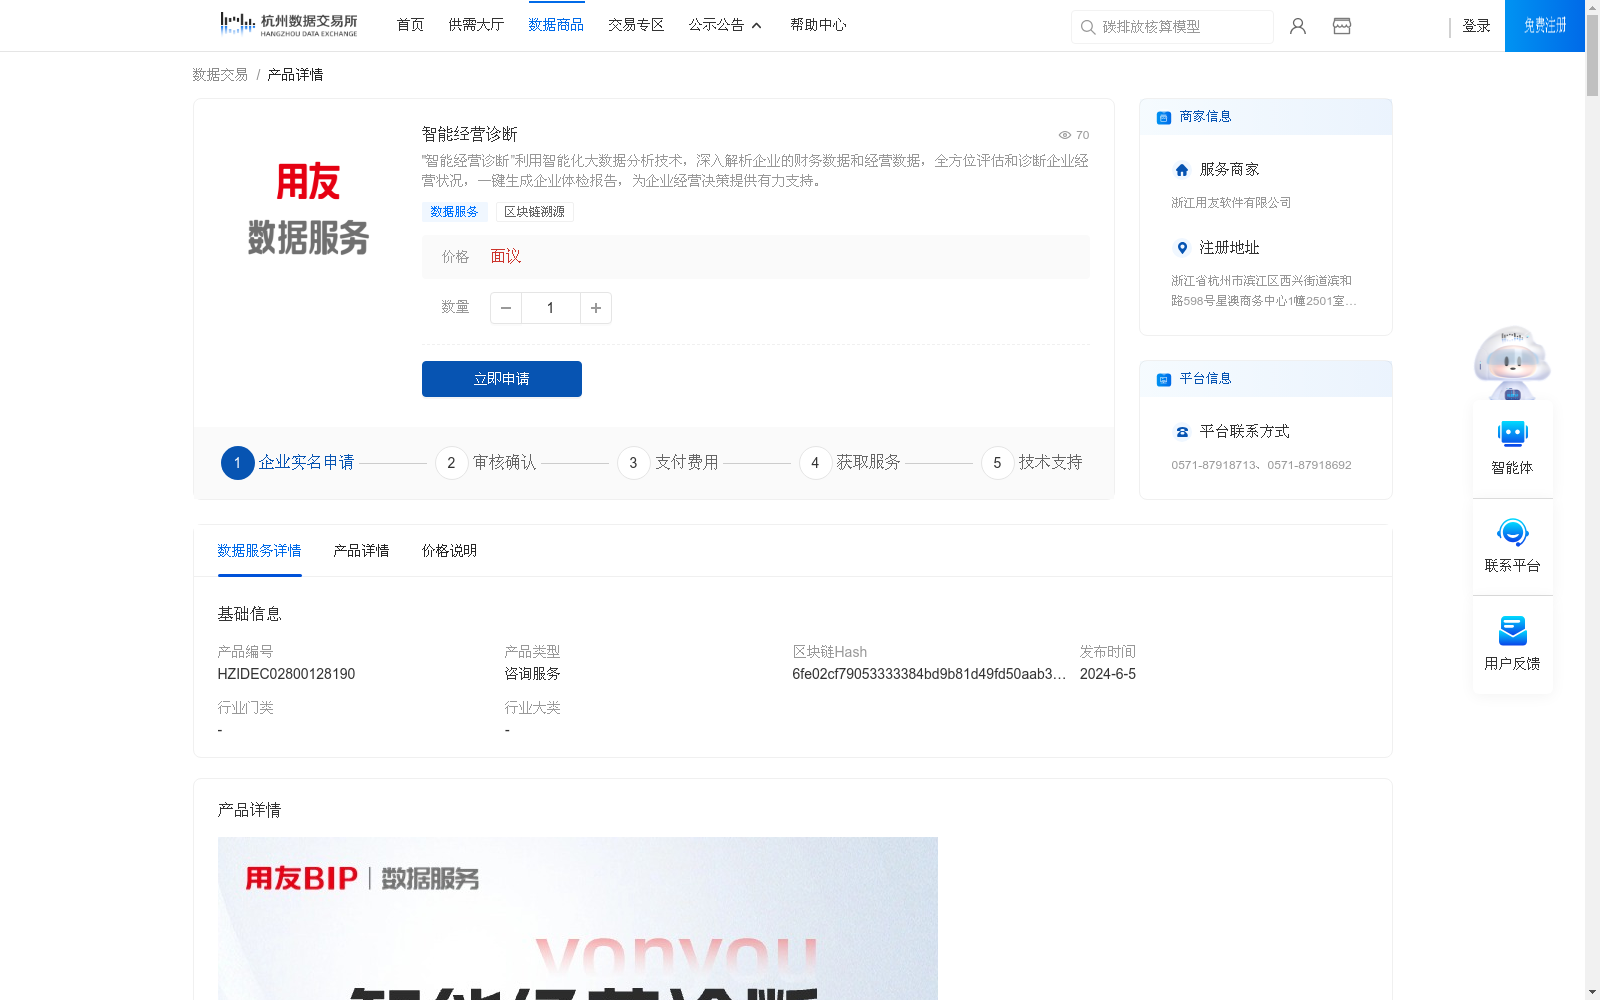Switch to 价格说明 tab
This screenshot has width=1600, height=1000.
coord(449,551)
